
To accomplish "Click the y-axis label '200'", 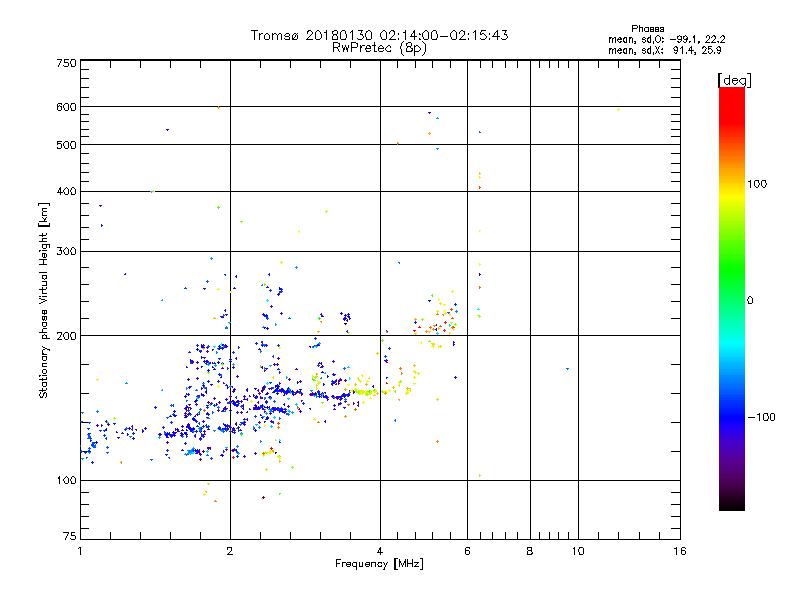I will pos(66,336).
